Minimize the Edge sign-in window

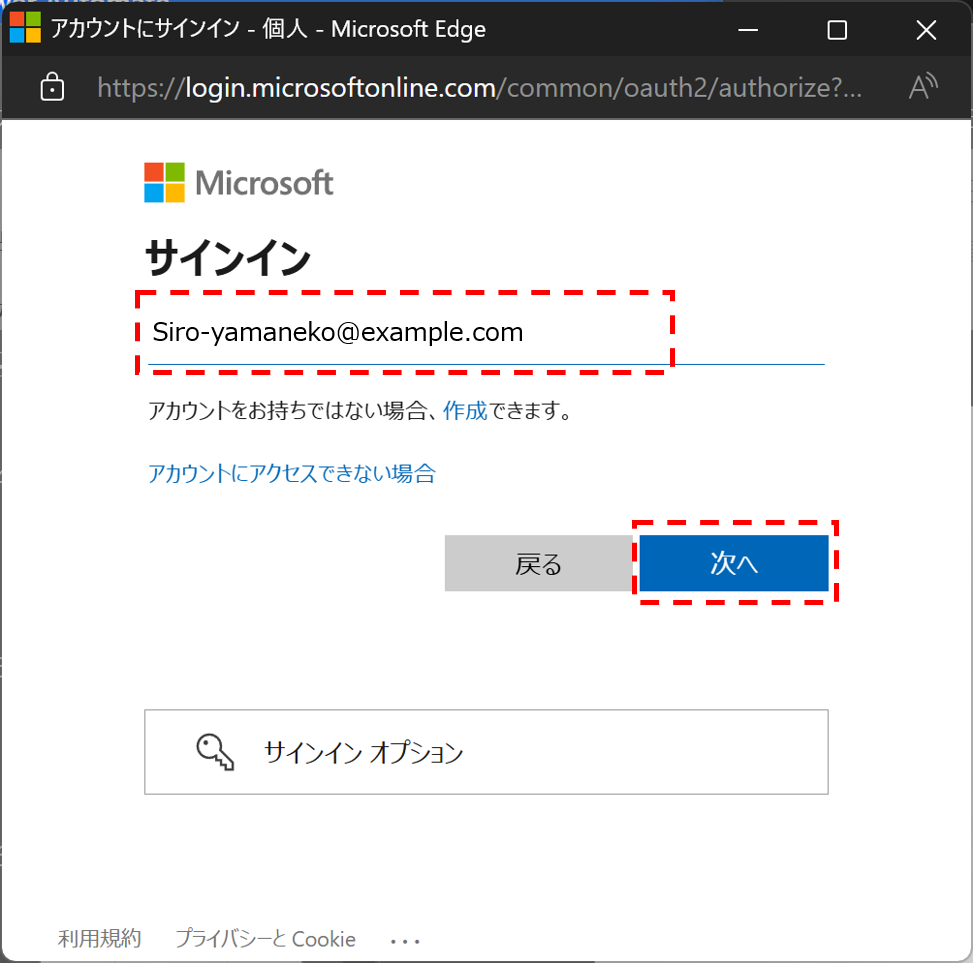(x=748, y=29)
